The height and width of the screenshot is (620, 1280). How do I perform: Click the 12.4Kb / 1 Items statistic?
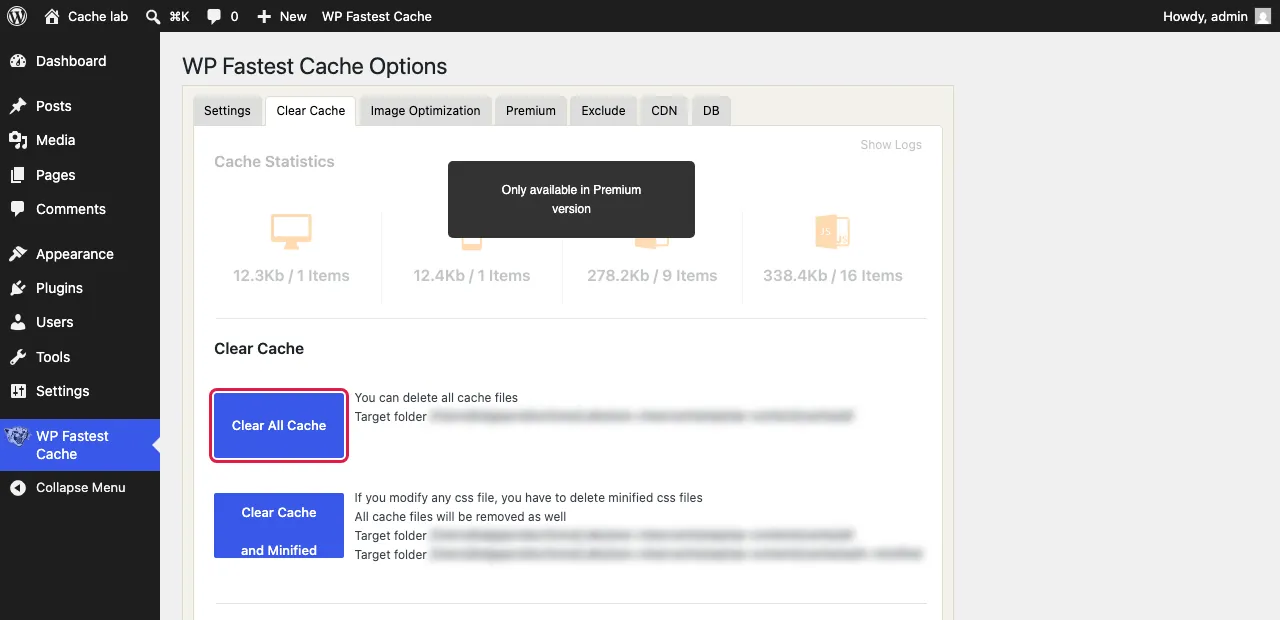pos(472,276)
